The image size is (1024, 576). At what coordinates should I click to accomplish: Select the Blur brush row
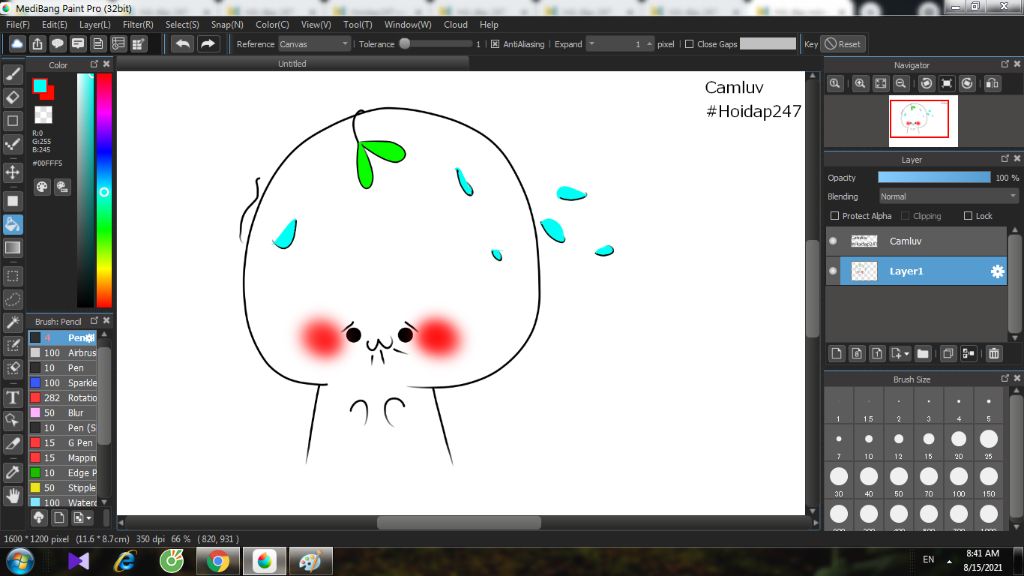63,413
